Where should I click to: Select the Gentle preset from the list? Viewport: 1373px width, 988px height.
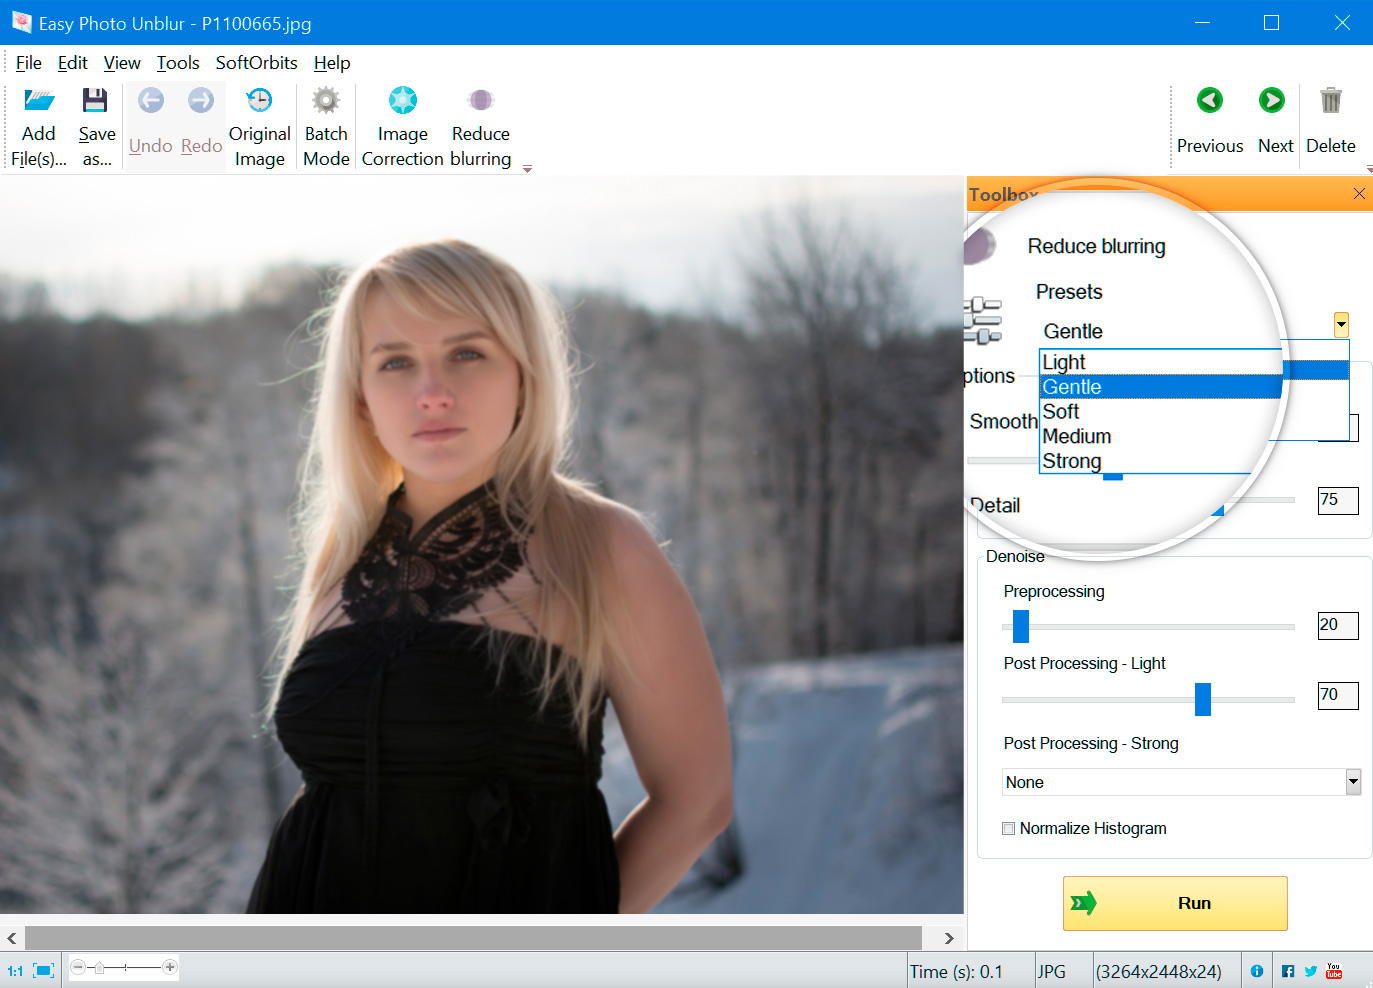1072,386
